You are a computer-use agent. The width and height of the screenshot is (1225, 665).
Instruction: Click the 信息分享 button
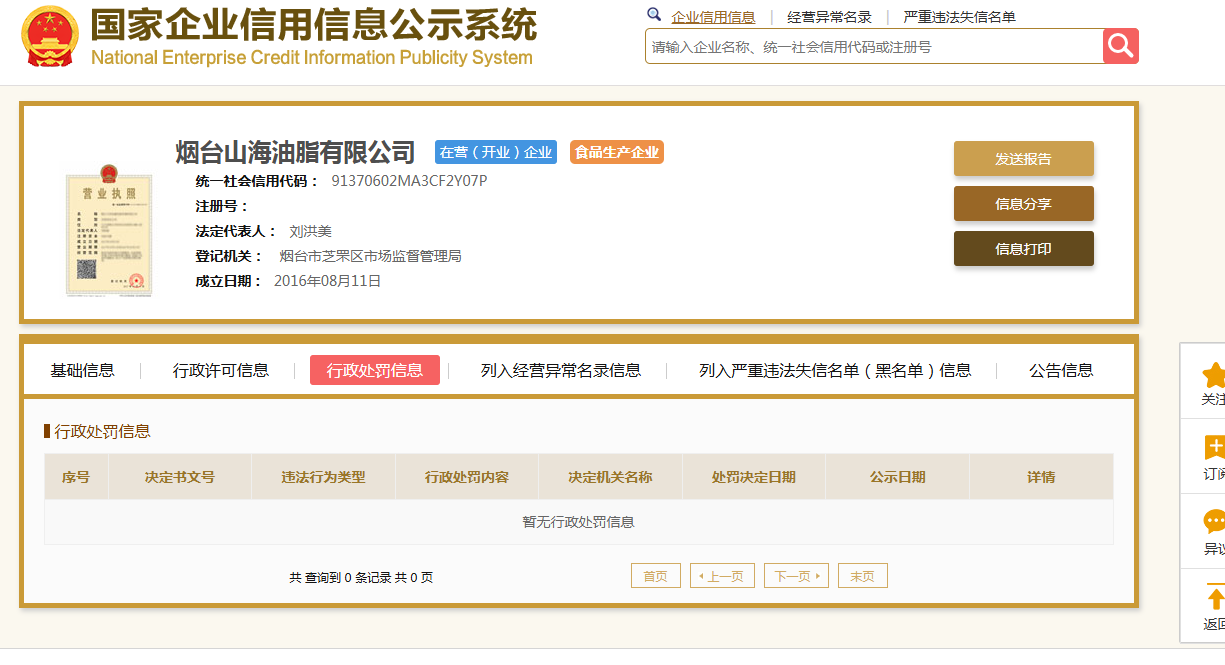1023,203
